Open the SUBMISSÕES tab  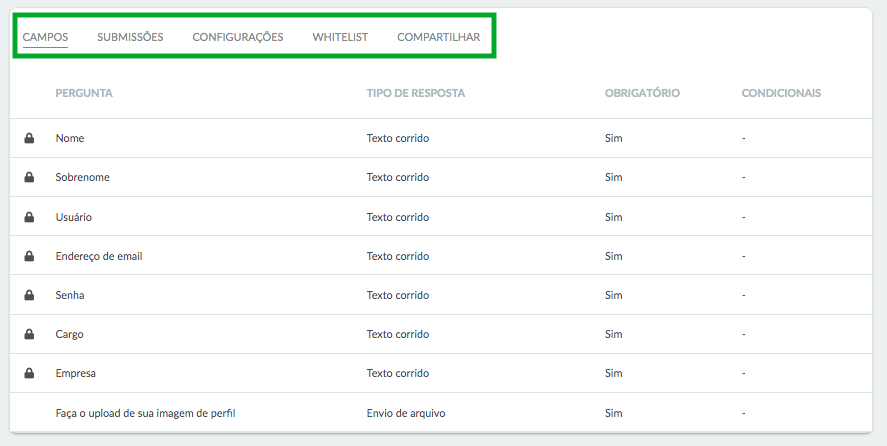130,37
